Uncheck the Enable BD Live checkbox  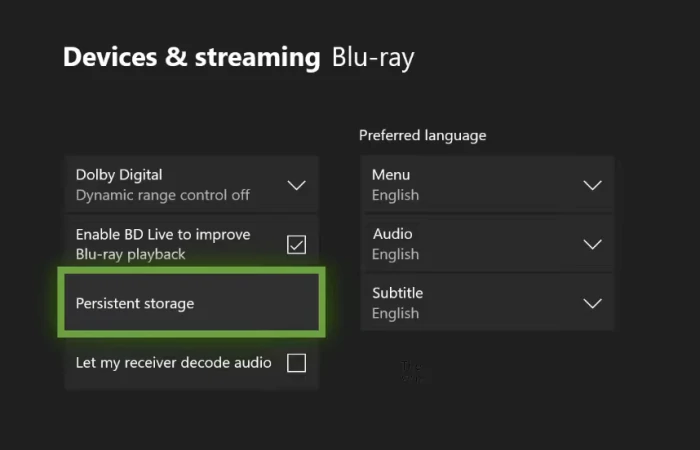(x=296, y=244)
